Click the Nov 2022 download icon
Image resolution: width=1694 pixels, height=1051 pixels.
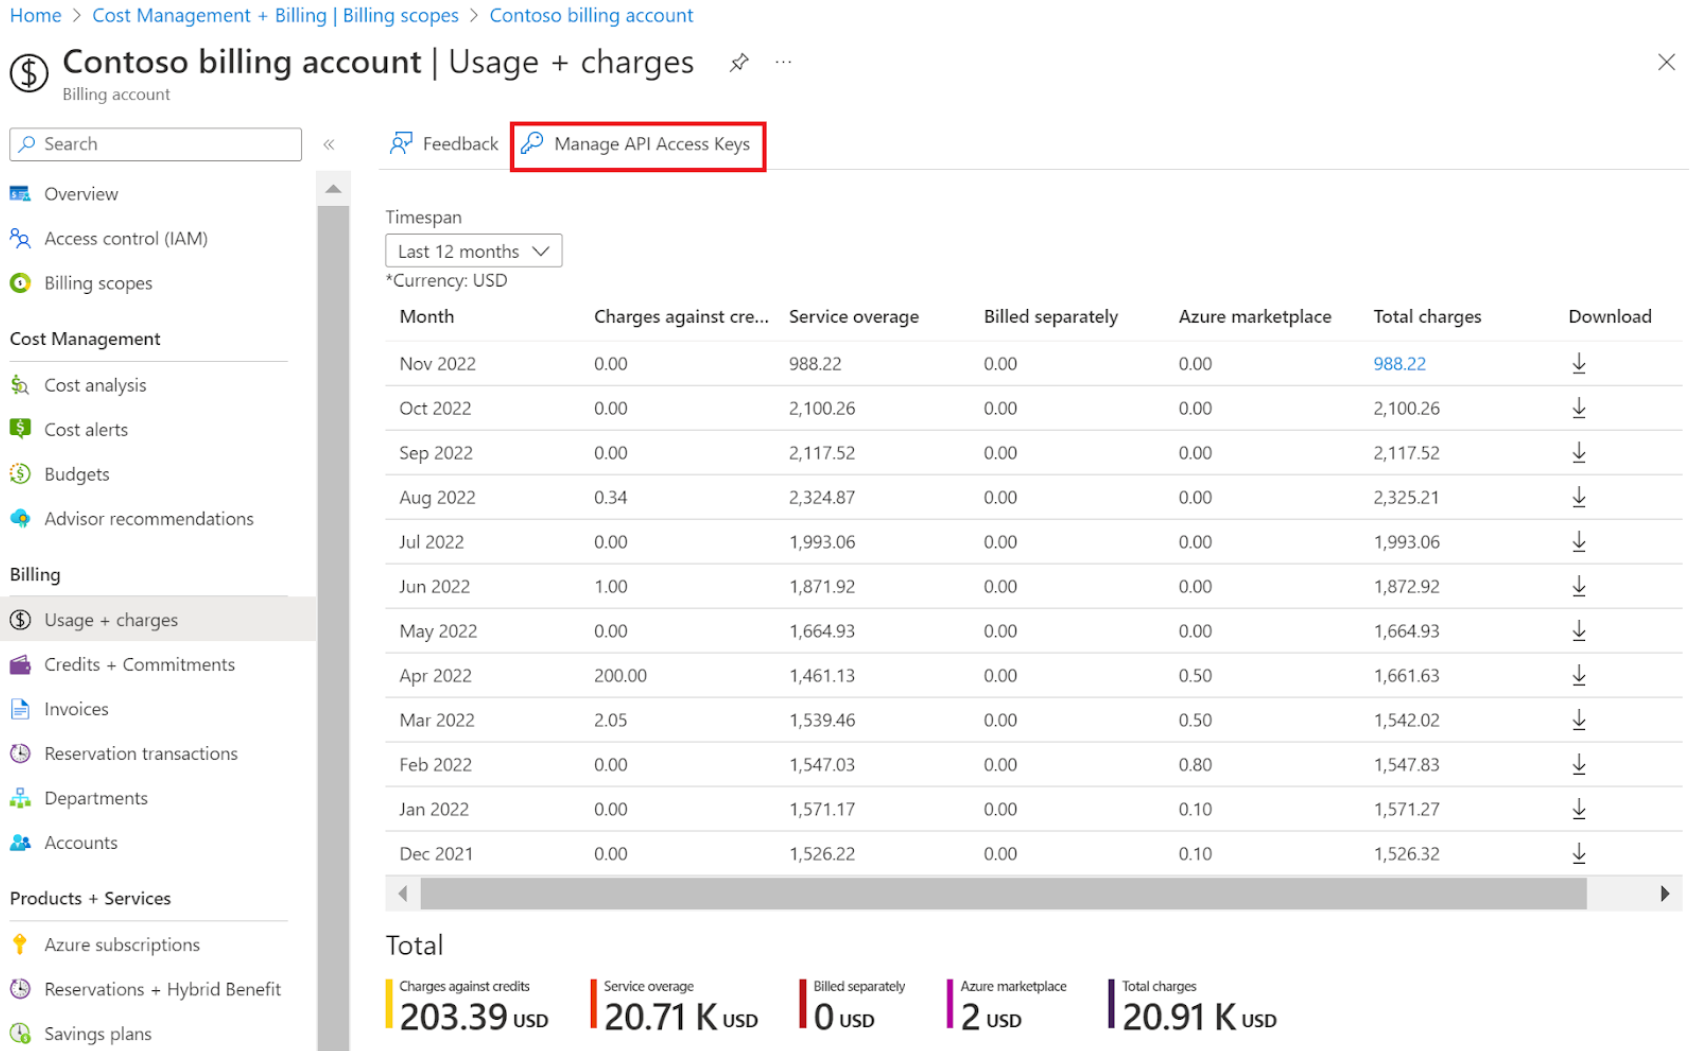pyautogui.click(x=1578, y=364)
